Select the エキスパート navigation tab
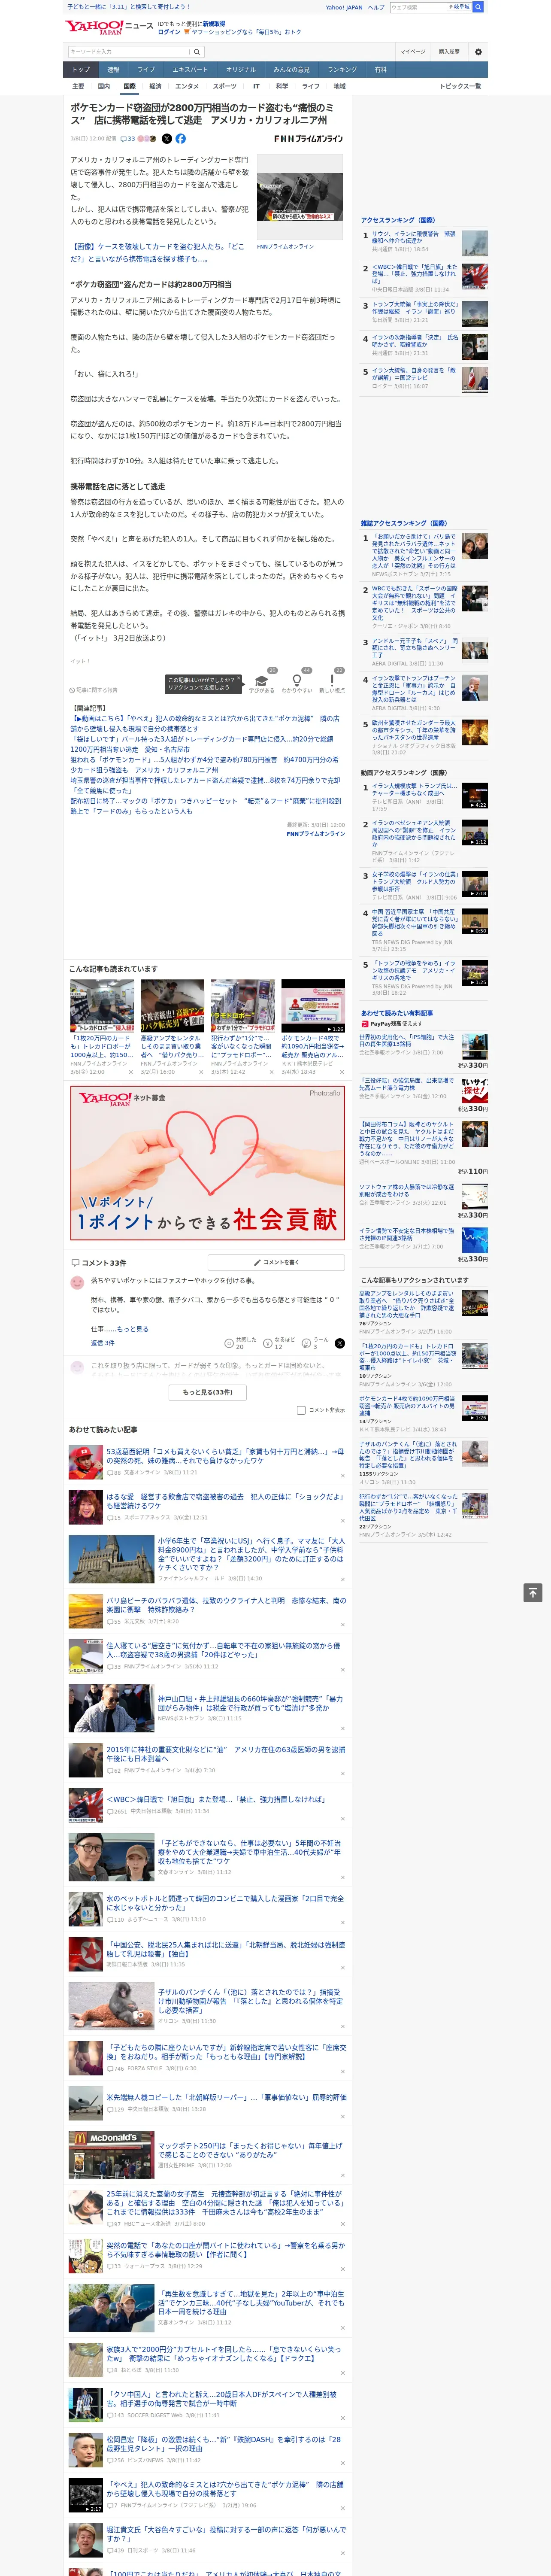This screenshot has width=551, height=2576. point(190,69)
